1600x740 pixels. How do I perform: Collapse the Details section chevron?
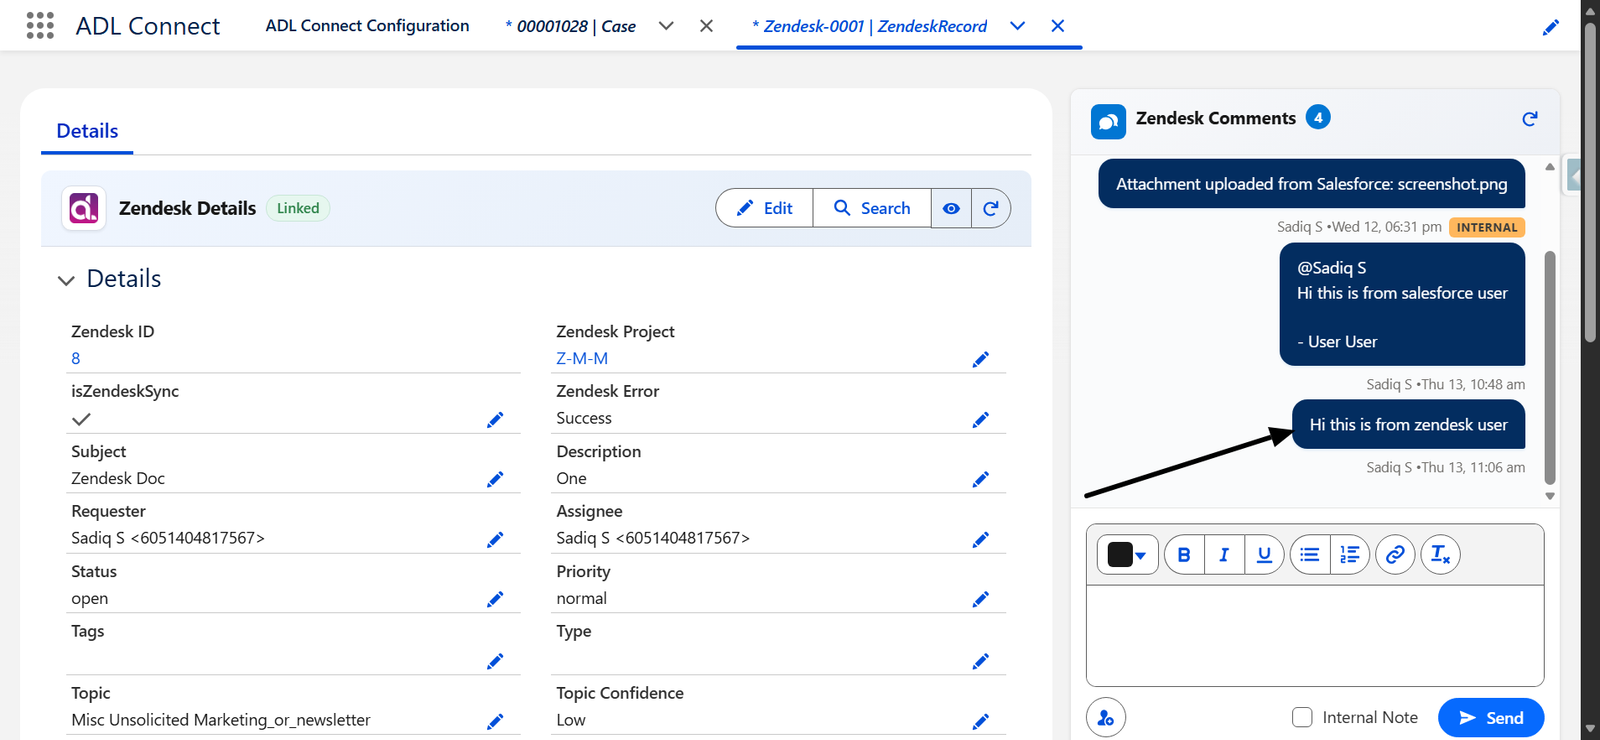coord(66,280)
